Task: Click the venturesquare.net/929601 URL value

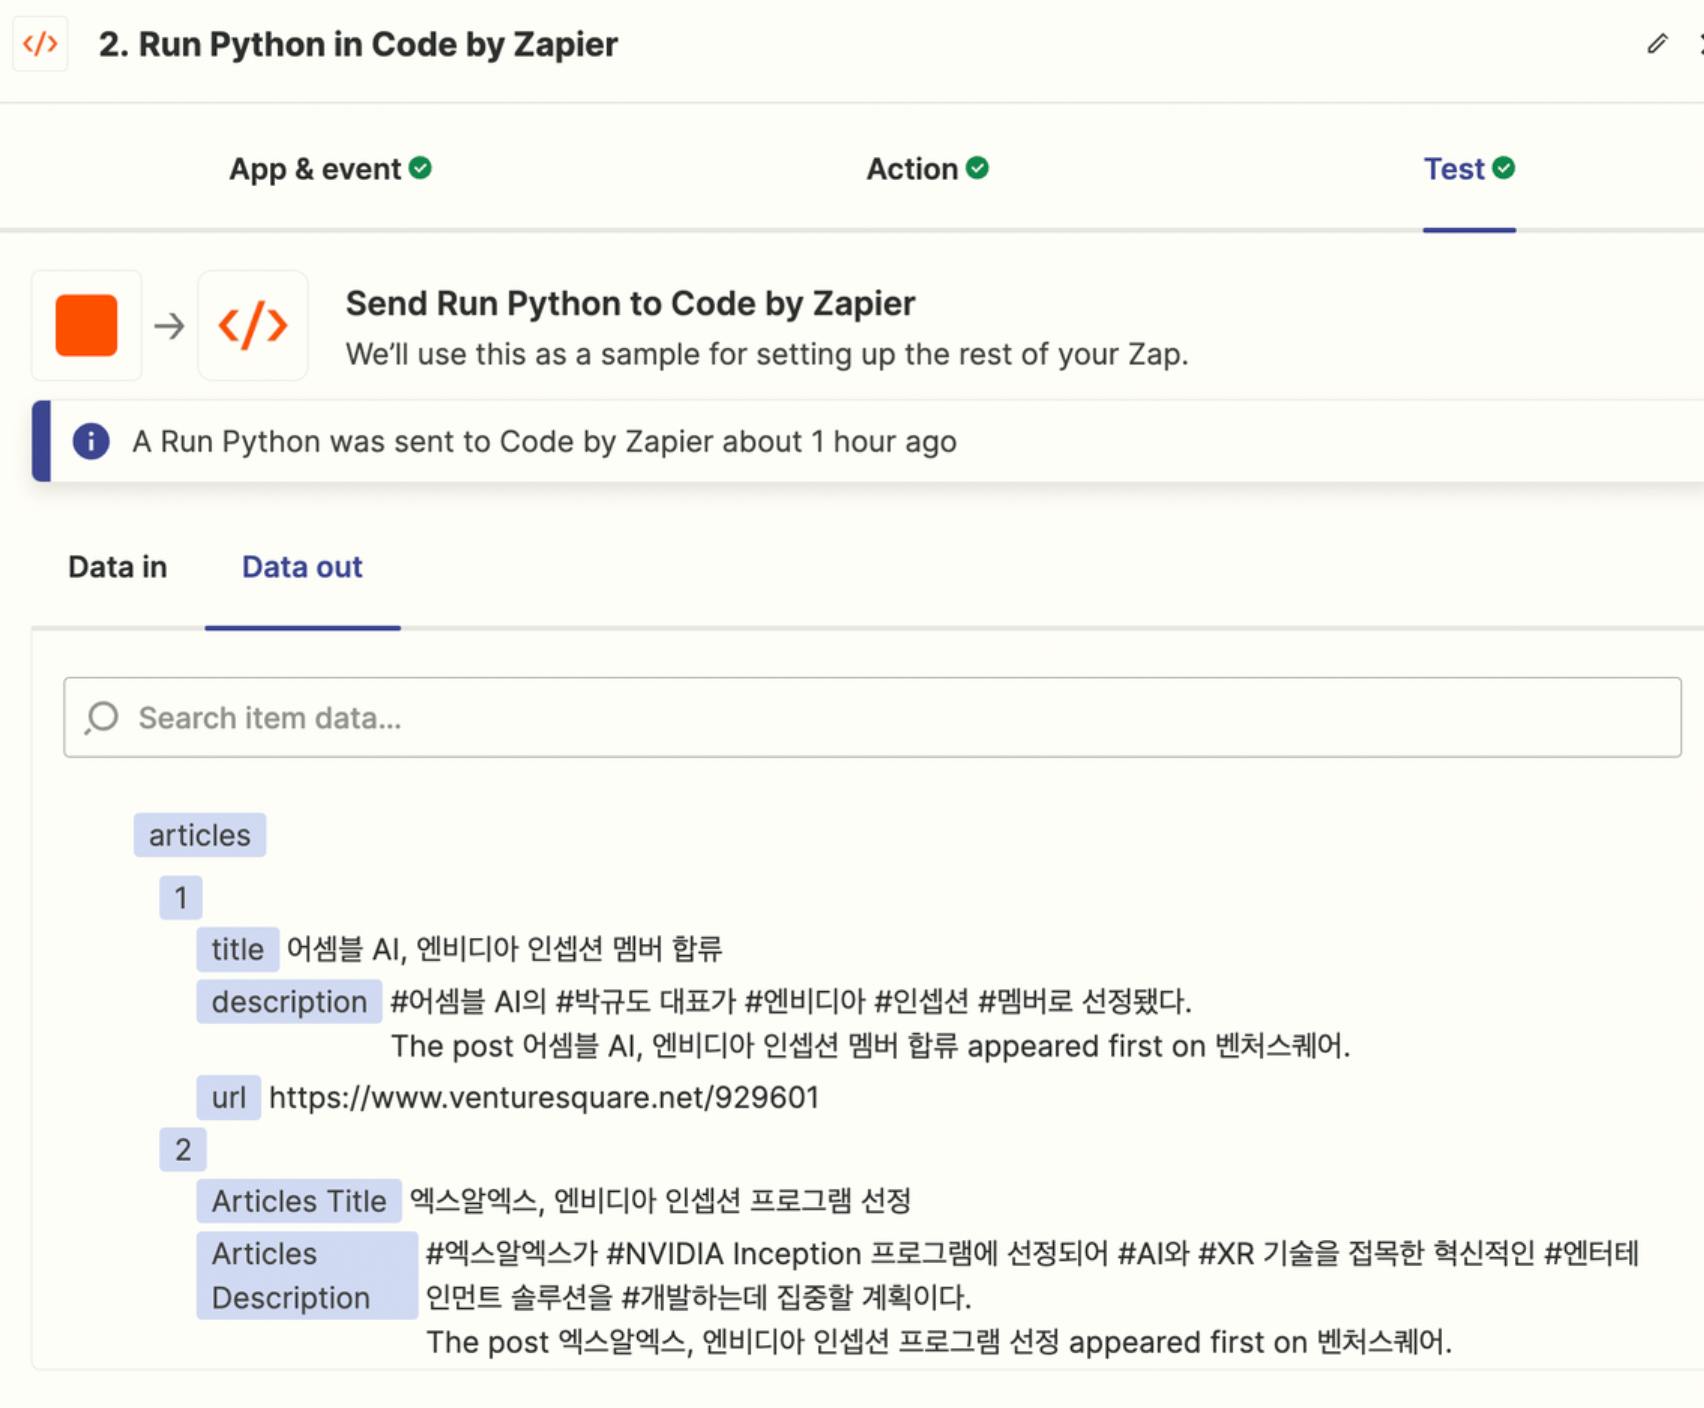Action: pos(544,1098)
